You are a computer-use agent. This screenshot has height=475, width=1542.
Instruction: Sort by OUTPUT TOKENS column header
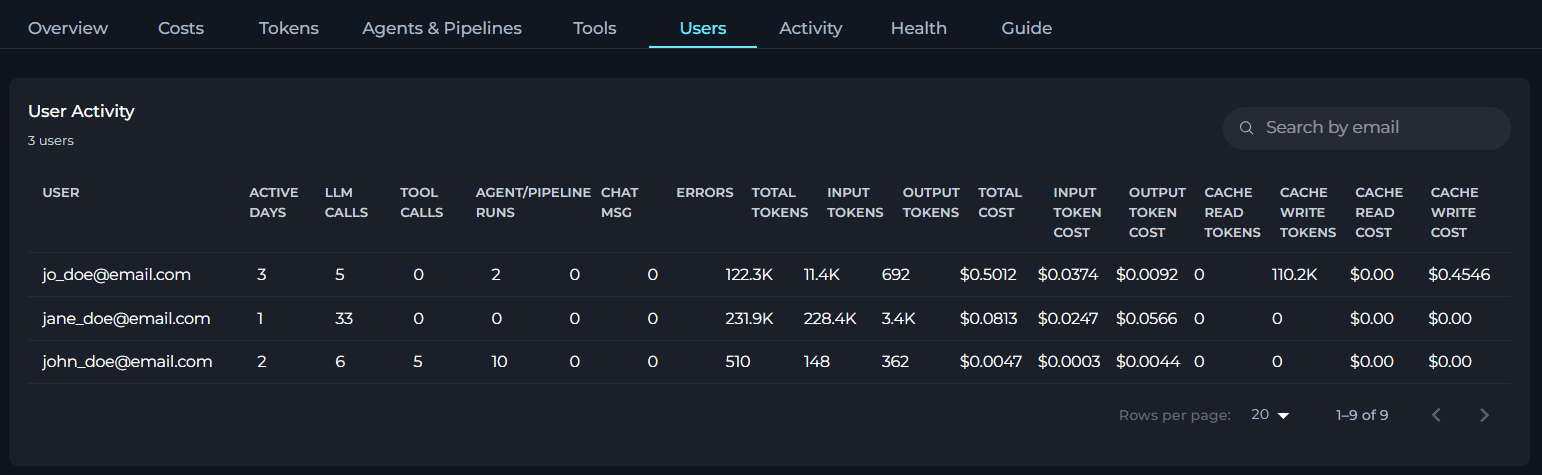click(931, 202)
